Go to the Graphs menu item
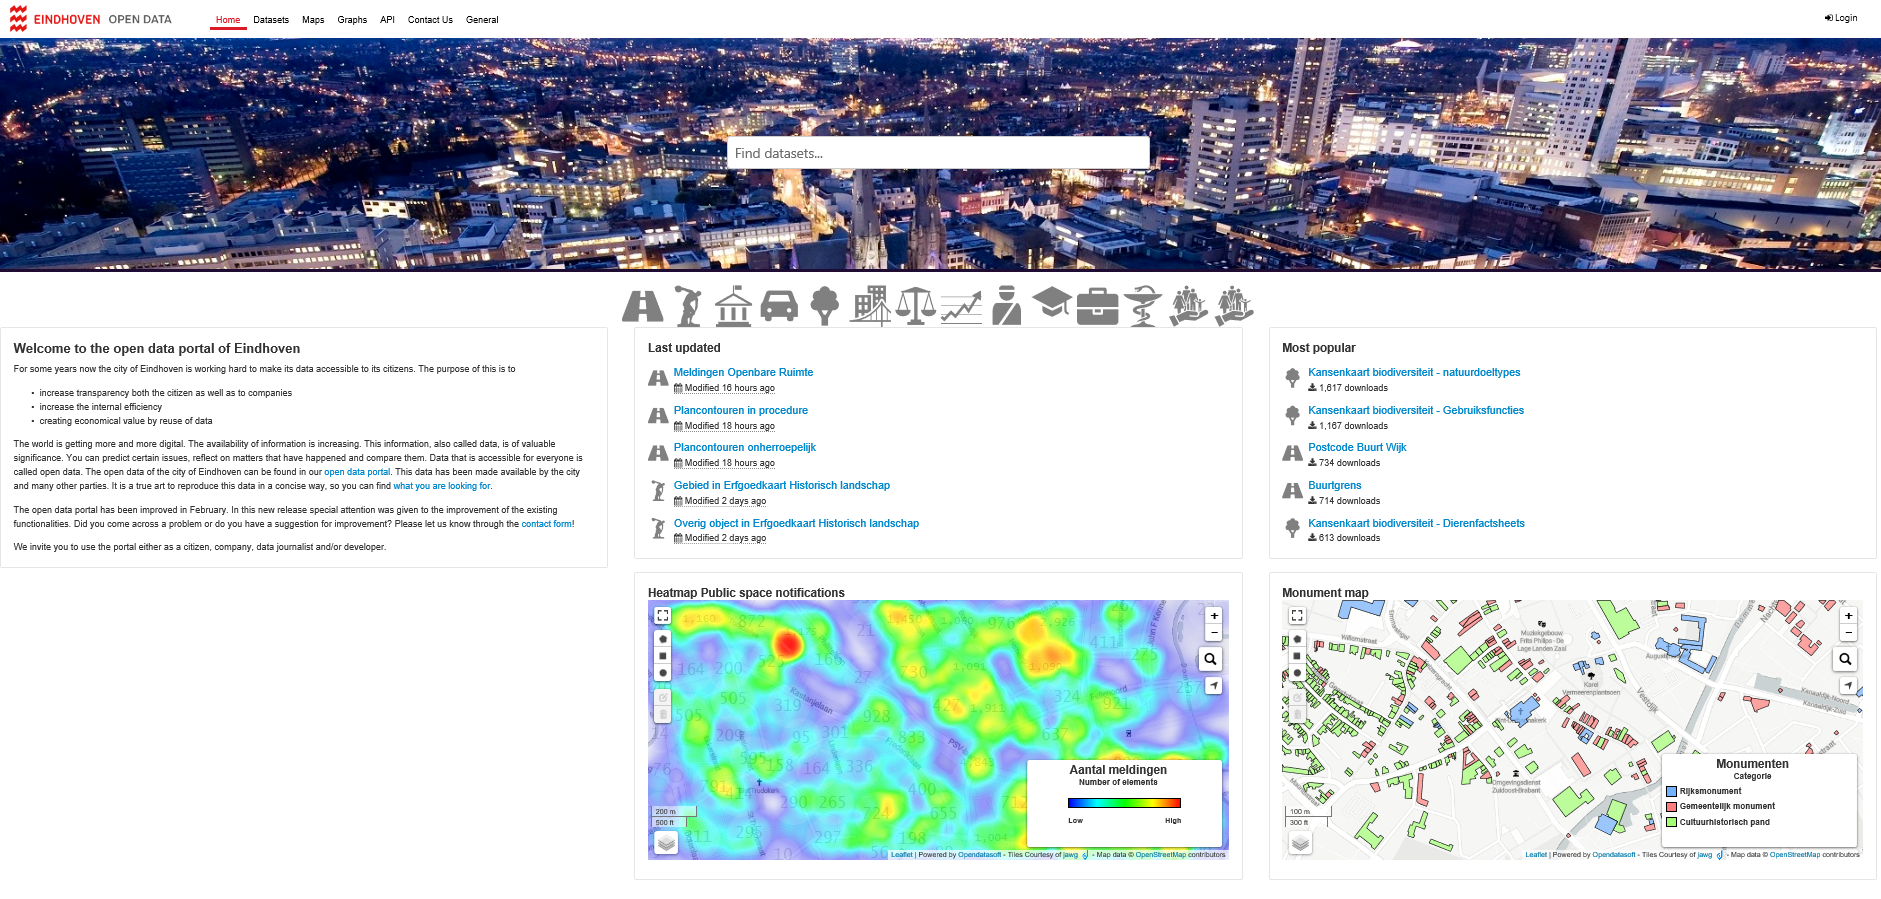The width and height of the screenshot is (1881, 899). coord(352,20)
